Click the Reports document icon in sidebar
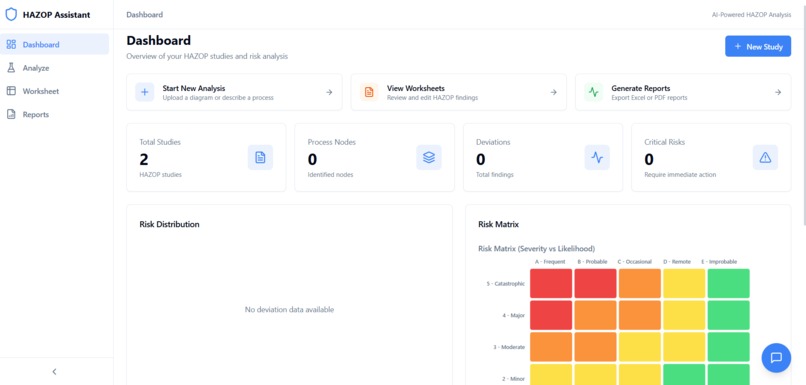Screen dimensions: 806x385 [11, 115]
